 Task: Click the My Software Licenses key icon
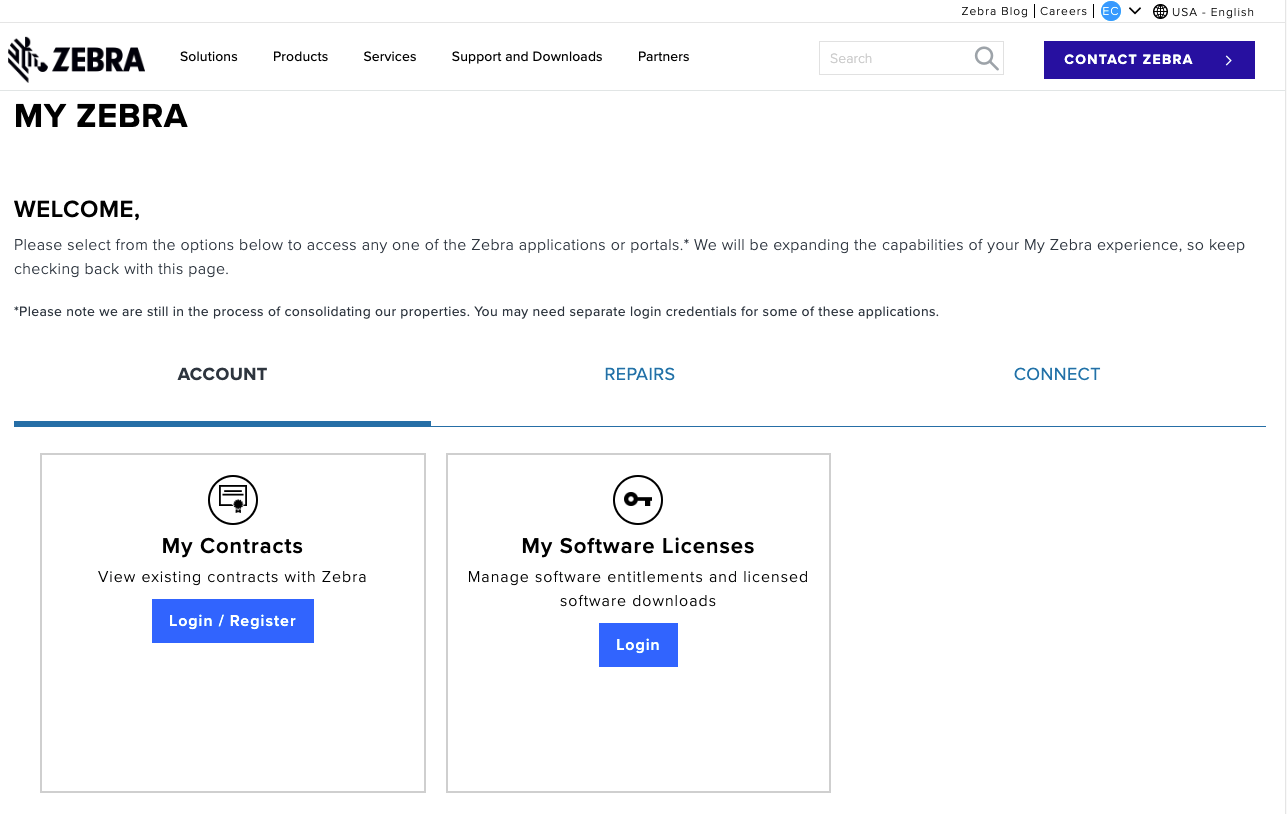tap(638, 500)
